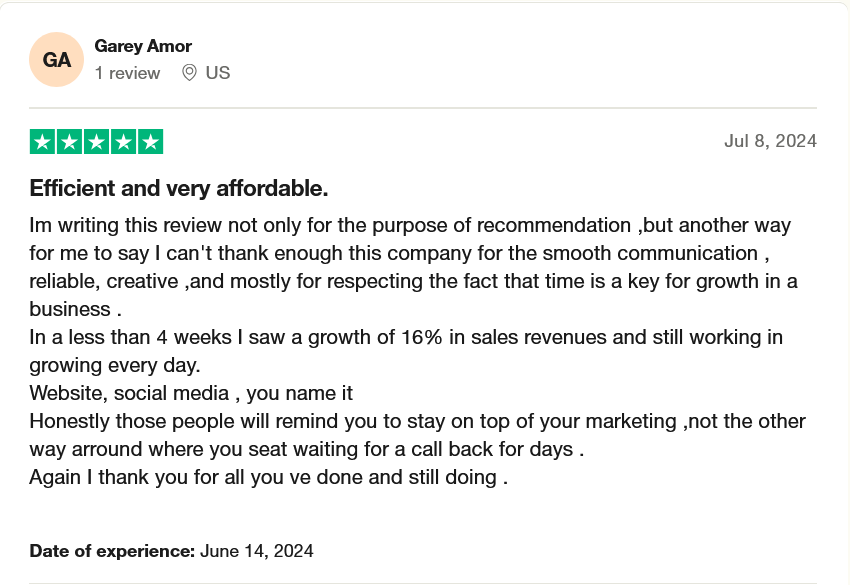
Task: Select the second green rating star
Action: 69,142
